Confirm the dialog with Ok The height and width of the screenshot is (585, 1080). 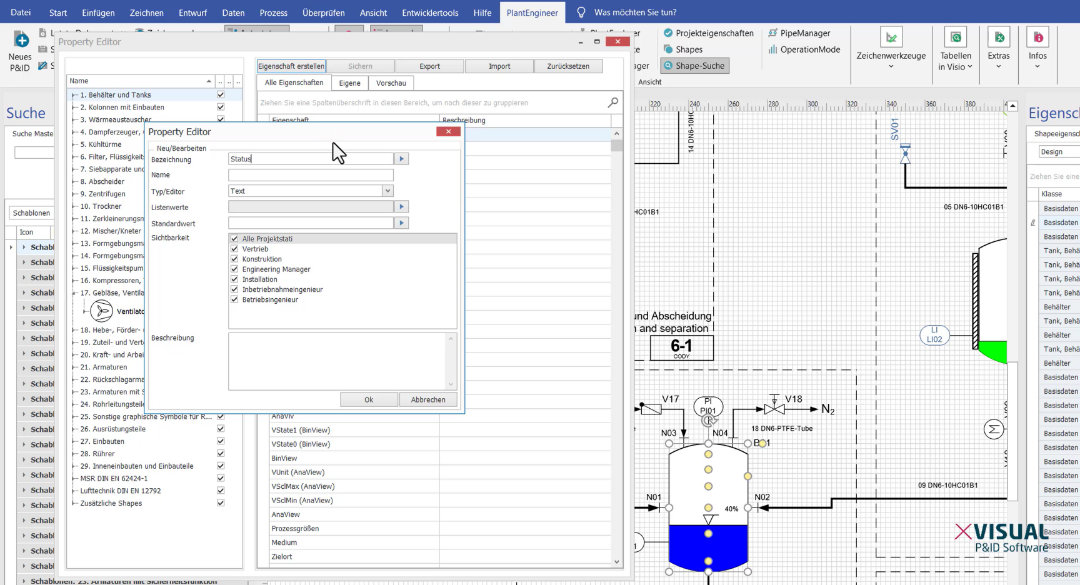pos(368,400)
